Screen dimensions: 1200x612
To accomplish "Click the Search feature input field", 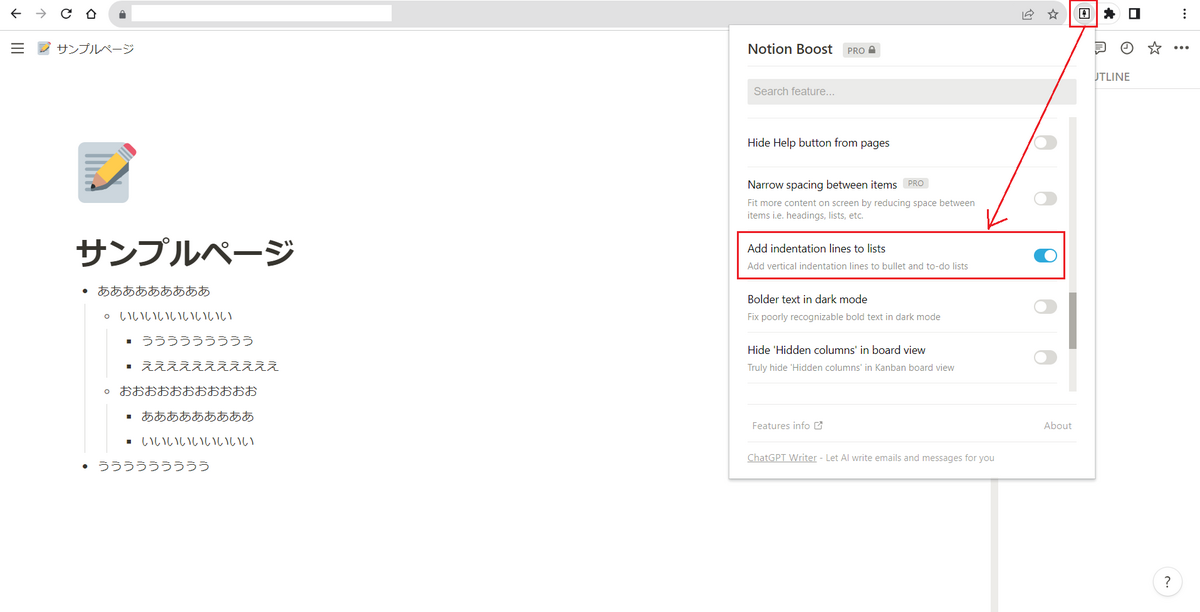I will pos(912,91).
